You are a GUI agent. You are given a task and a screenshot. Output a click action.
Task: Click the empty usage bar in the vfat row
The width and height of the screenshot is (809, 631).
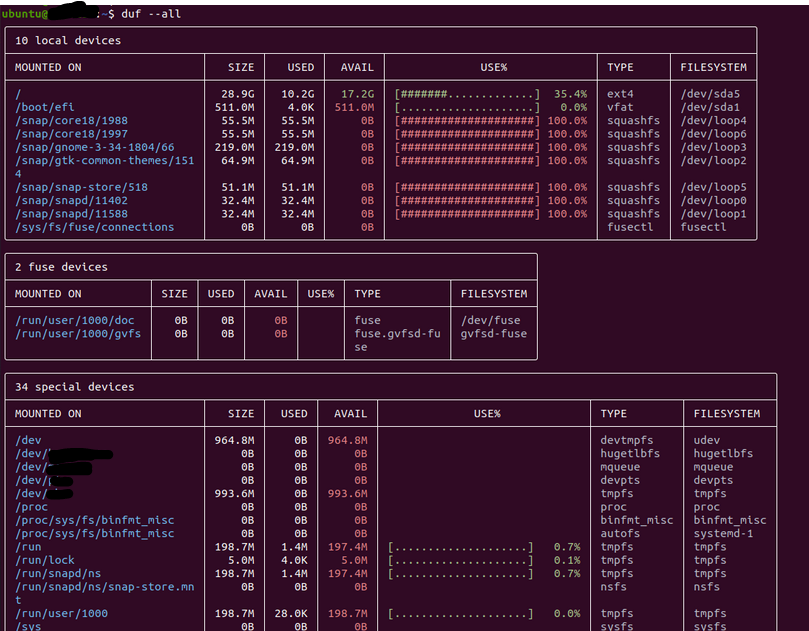click(467, 107)
